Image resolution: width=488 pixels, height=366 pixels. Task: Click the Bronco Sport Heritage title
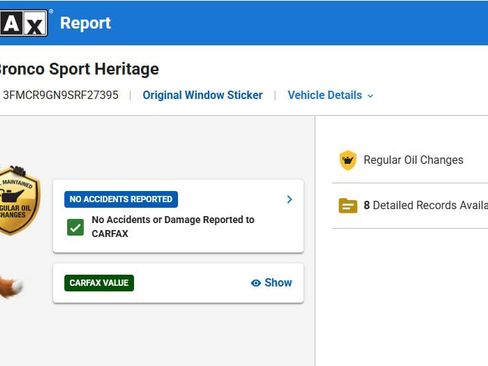click(79, 69)
